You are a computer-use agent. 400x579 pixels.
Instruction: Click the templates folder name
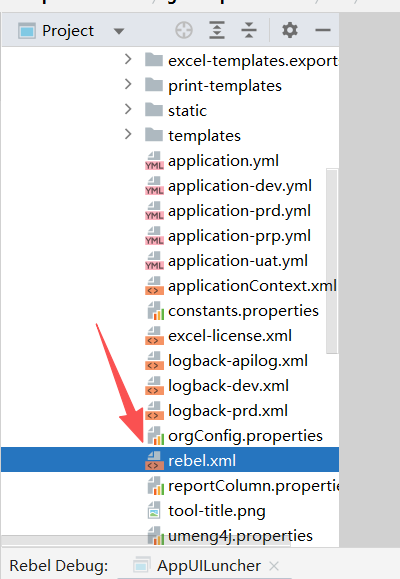pos(204,136)
